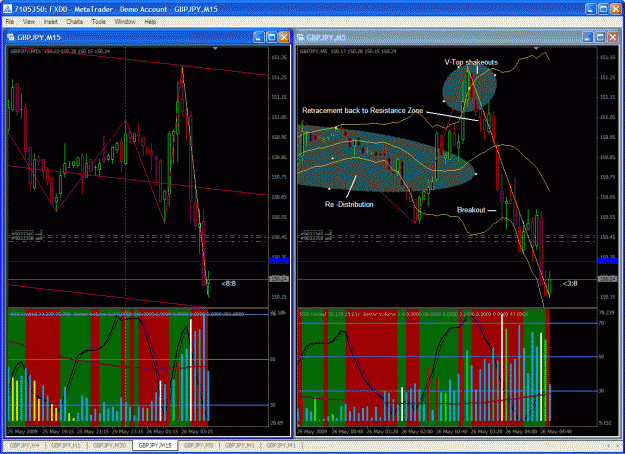Screen dimensions: 625x454
Task: Click the '<3:8' countdown label on M5 chart
Action: click(x=570, y=283)
